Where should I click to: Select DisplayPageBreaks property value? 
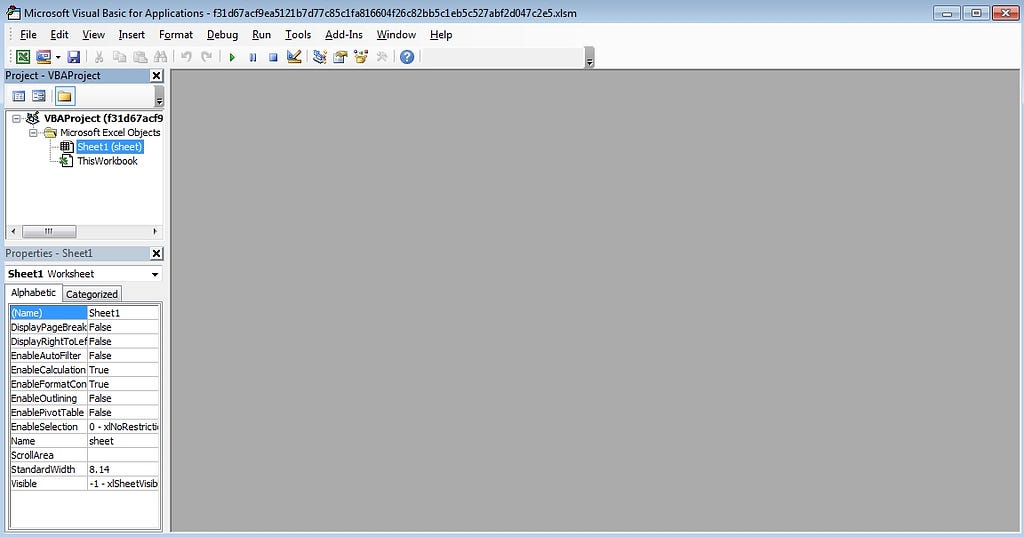(123, 327)
